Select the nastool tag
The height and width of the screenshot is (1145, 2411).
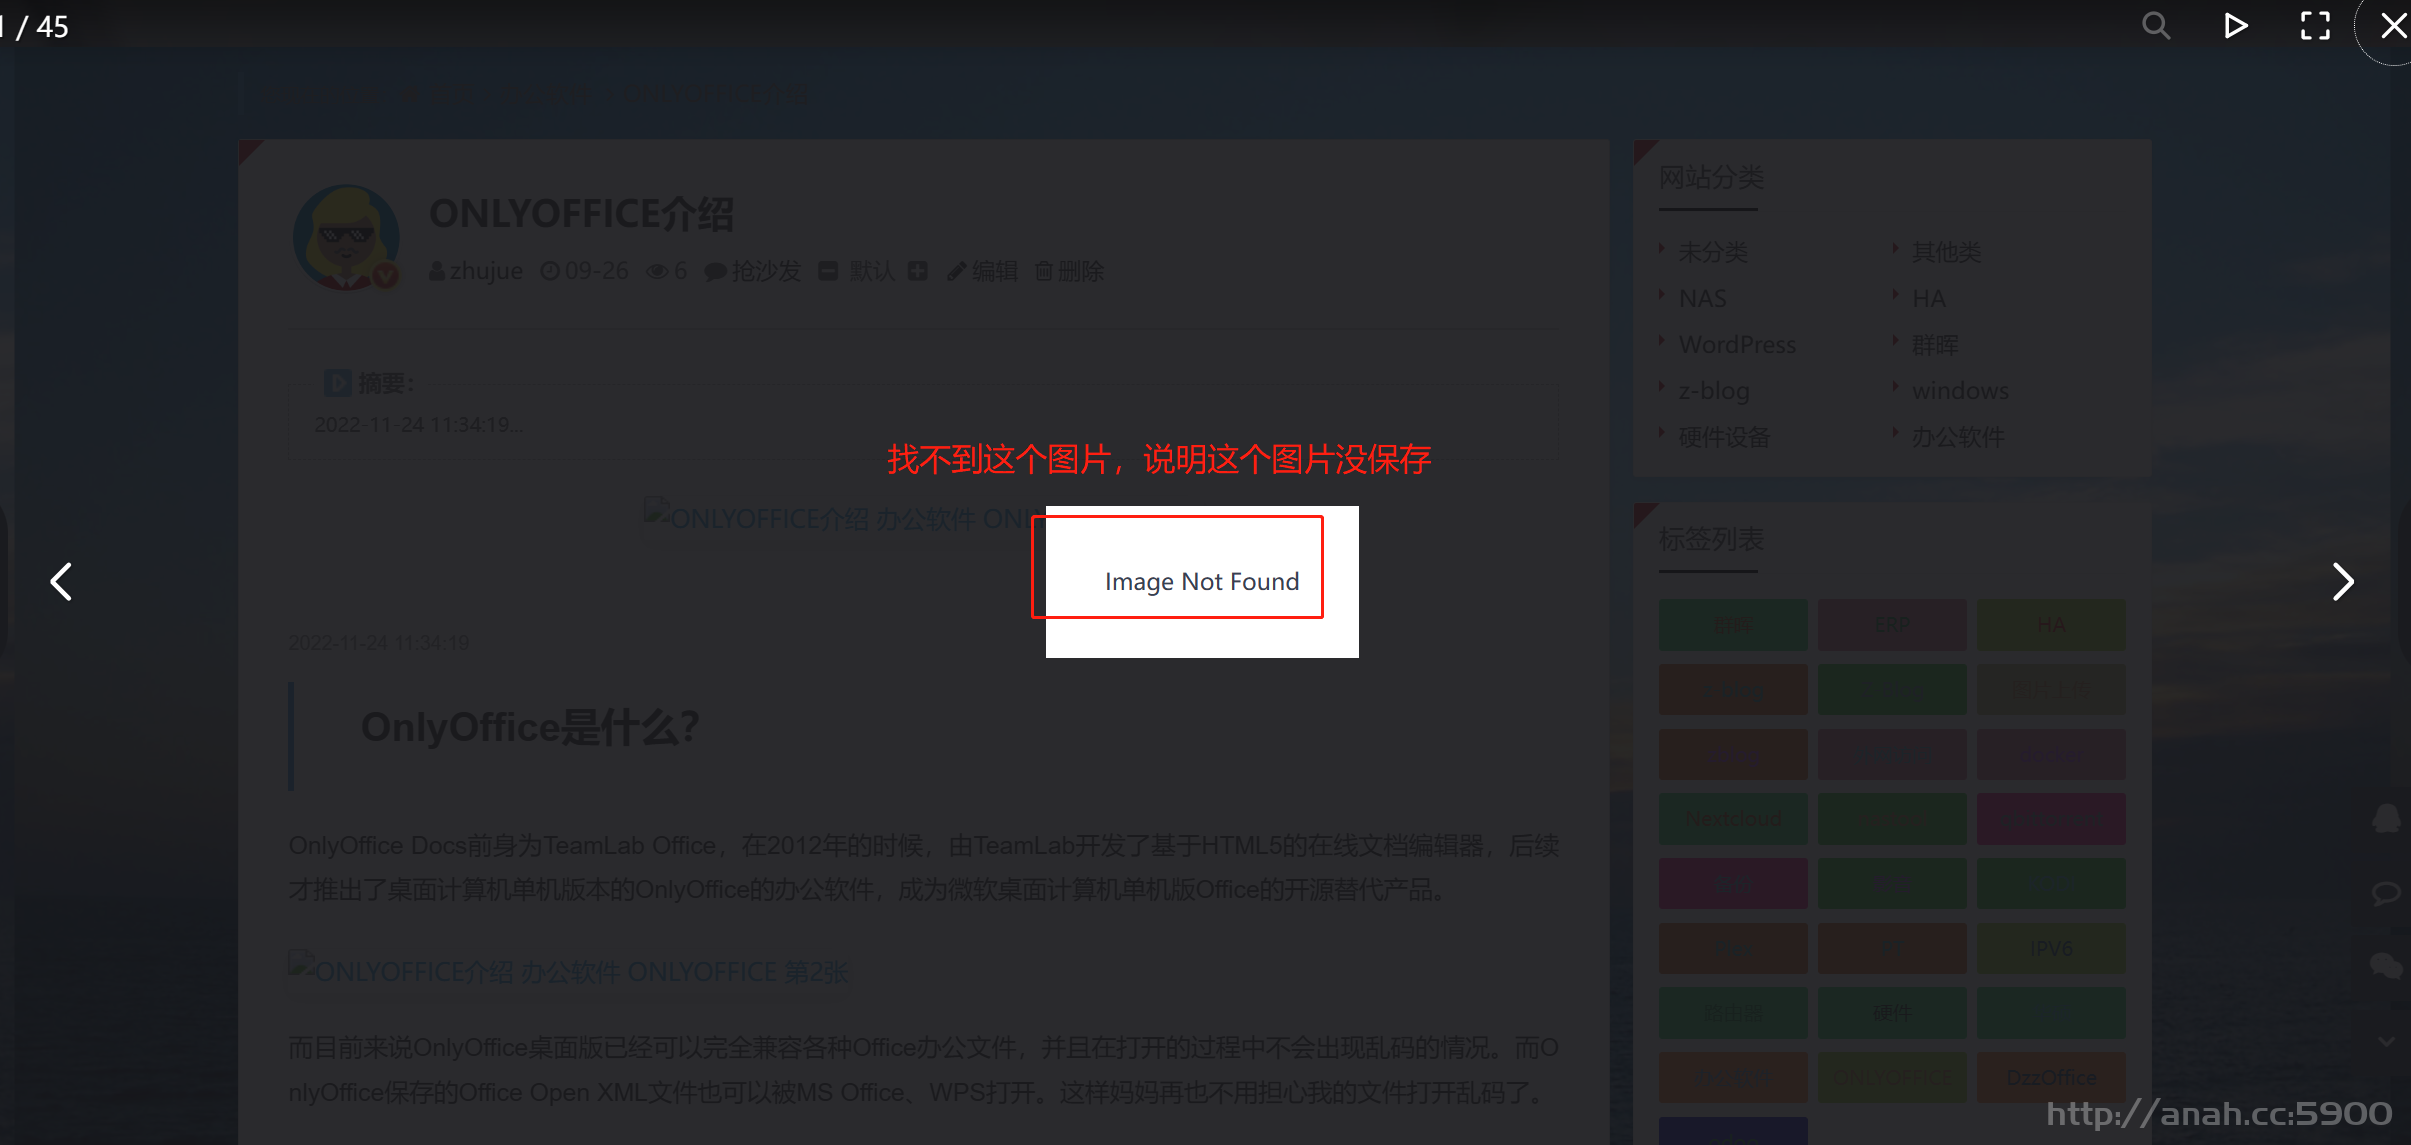click(x=1892, y=819)
